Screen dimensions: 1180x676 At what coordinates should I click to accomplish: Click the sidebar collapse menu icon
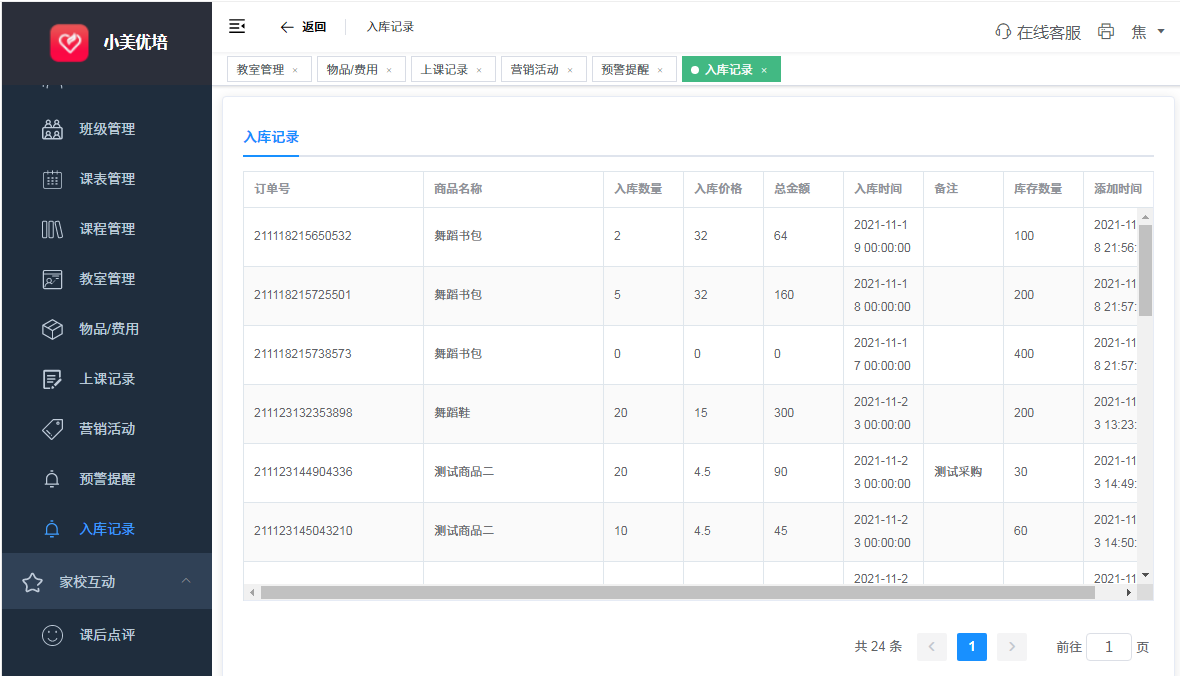coord(237,26)
